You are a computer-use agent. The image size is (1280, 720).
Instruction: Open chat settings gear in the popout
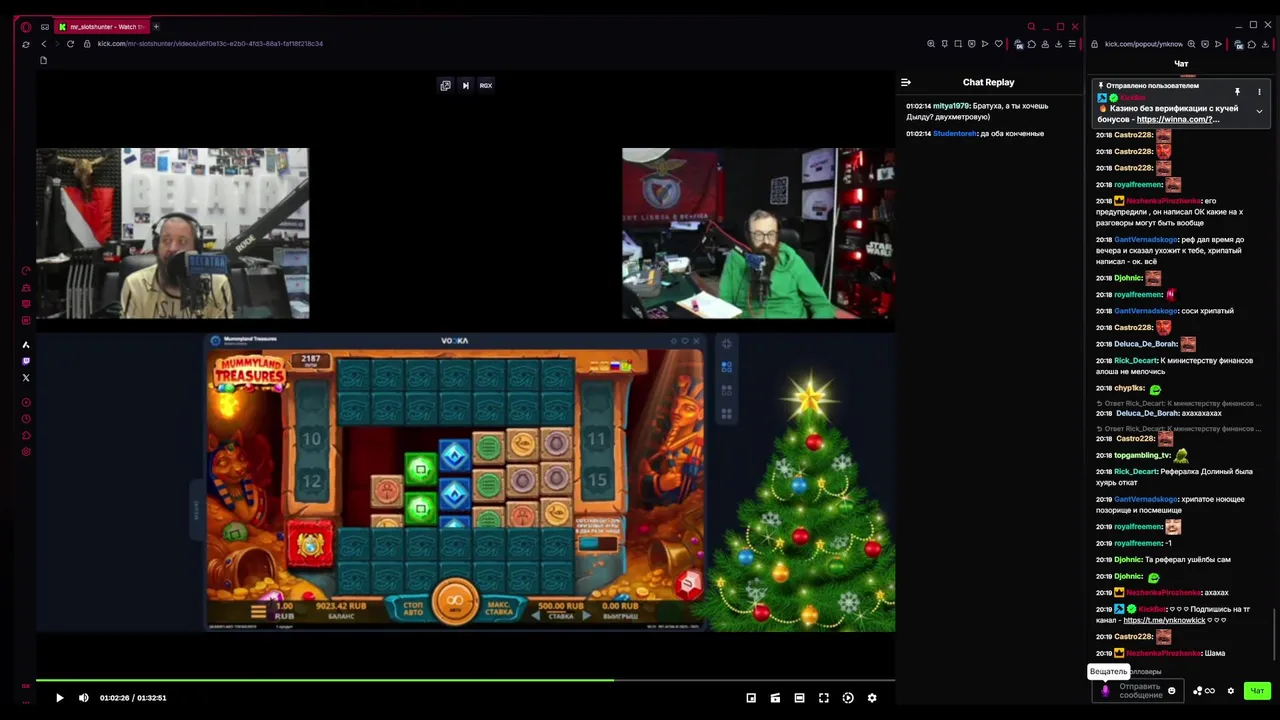point(1231,691)
